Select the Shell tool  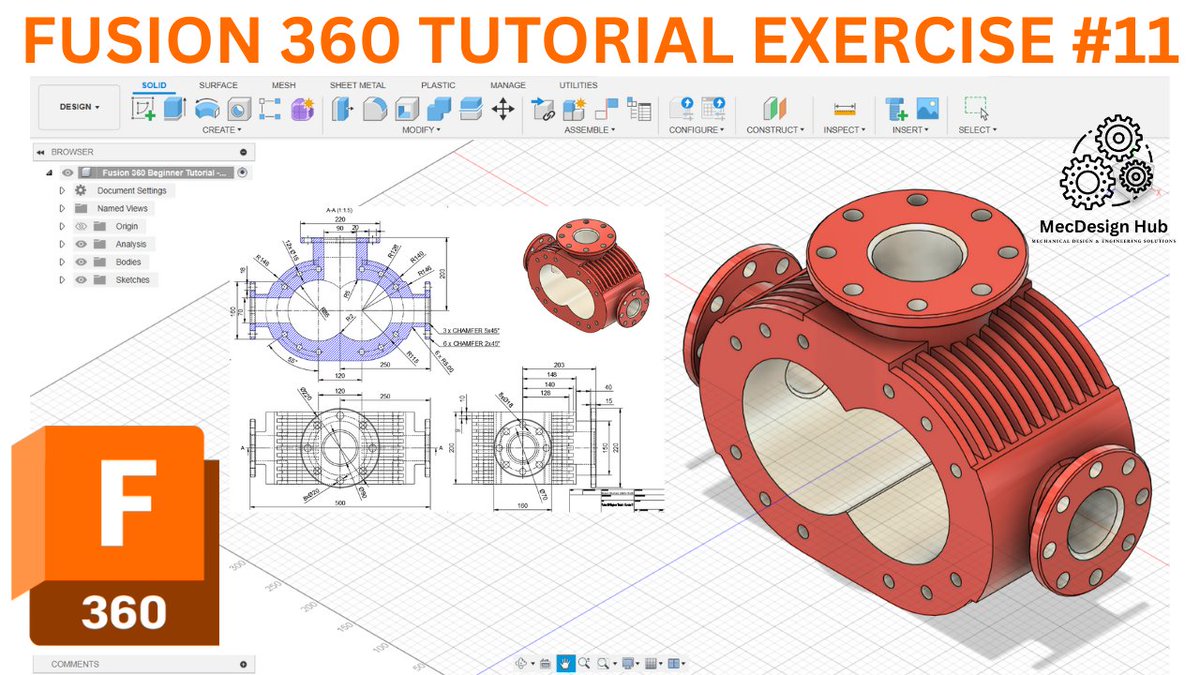pyautogui.click(x=407, y=108)
